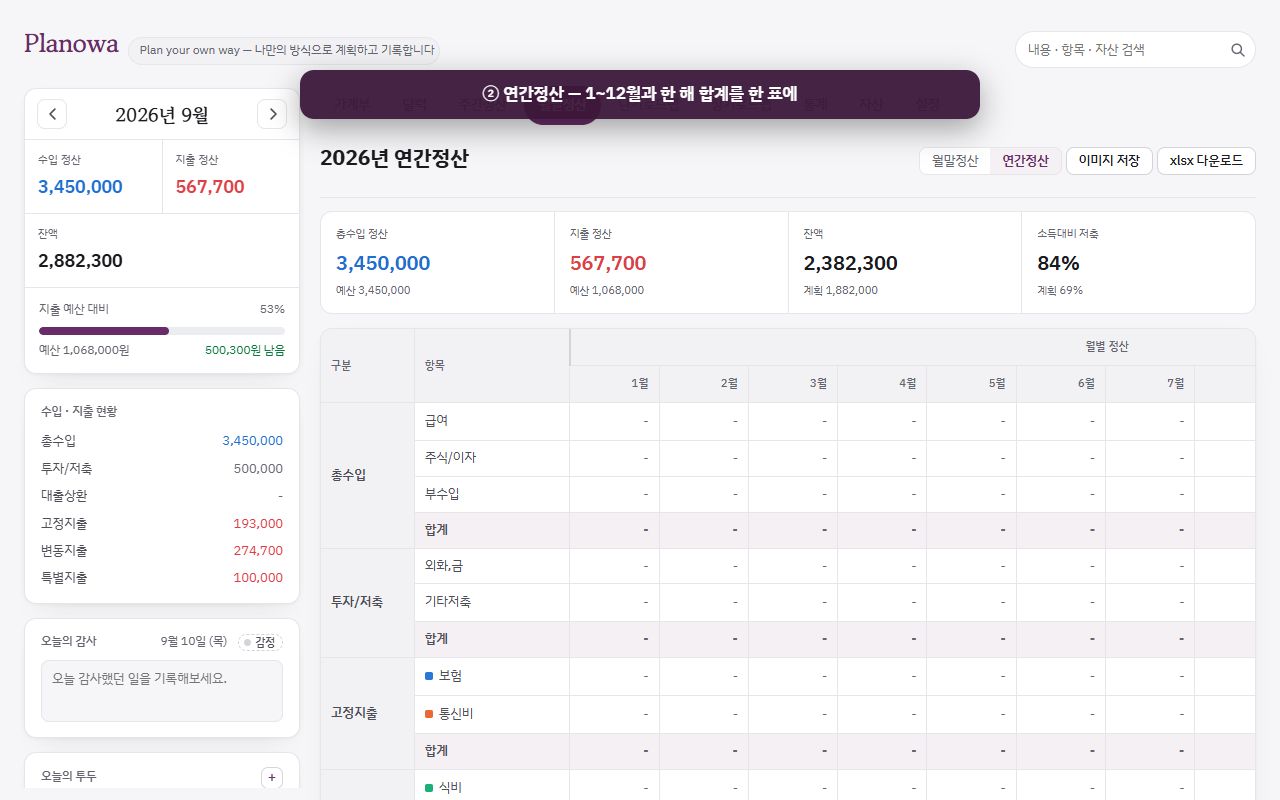Click the 예산 1,068,000 note in the 지출 정산 card
The image size is (1280, 800).
(607, 290)
